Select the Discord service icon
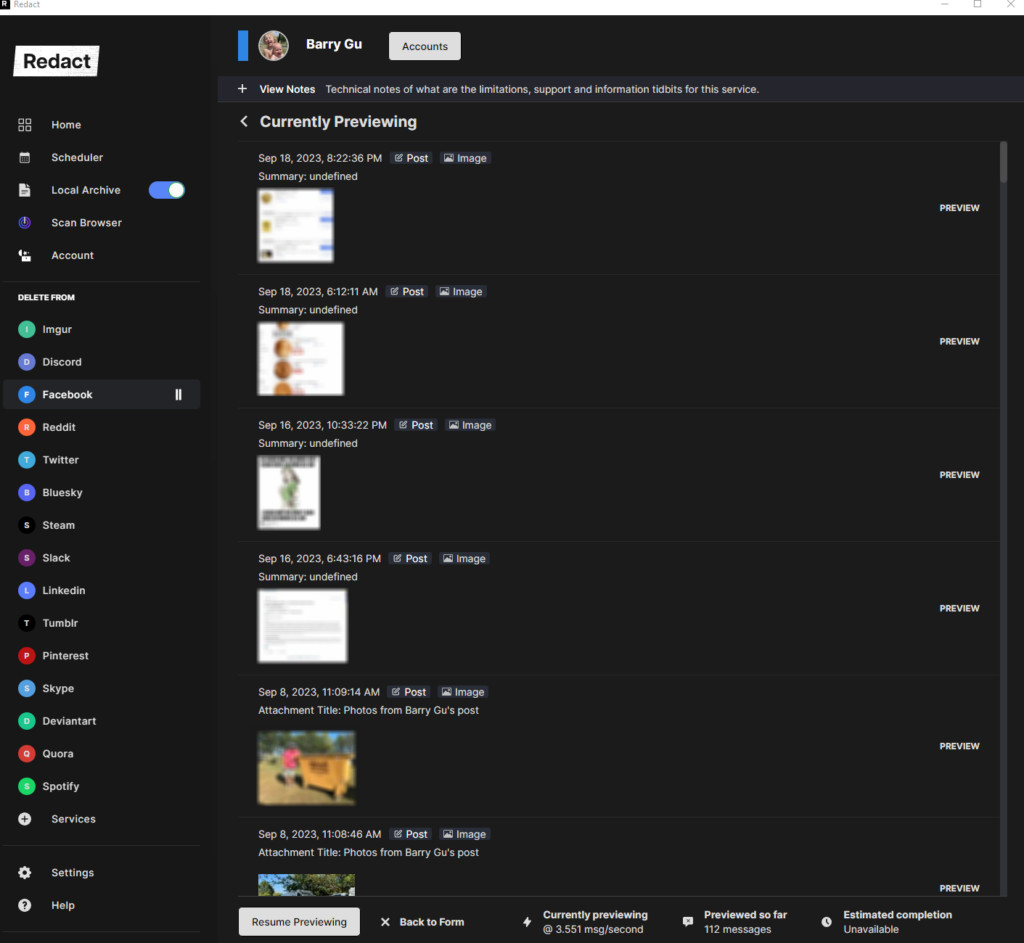This screenshot has height=943, width=1024. pyautogui.click(x=27, y=362)
